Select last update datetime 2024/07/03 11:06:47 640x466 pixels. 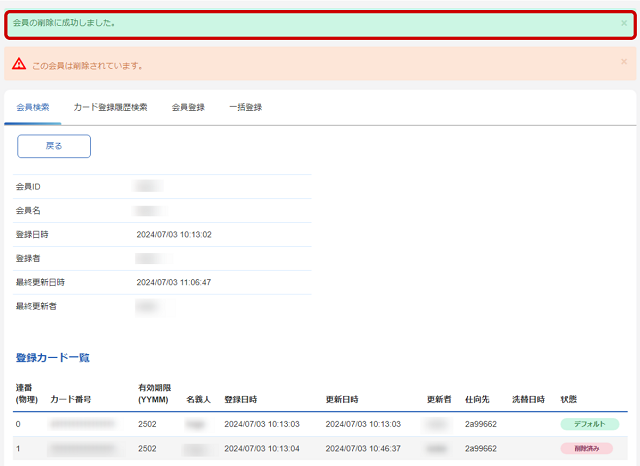click(x=173, y=282)
